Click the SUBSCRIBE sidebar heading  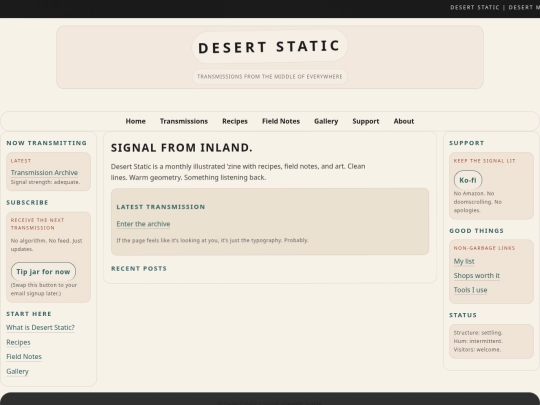coord(27,202)
